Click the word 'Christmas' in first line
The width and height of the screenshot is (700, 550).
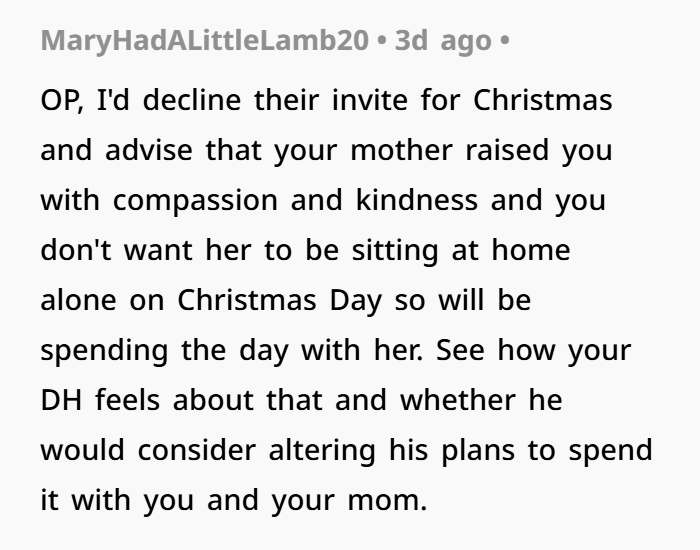(542, 100)
